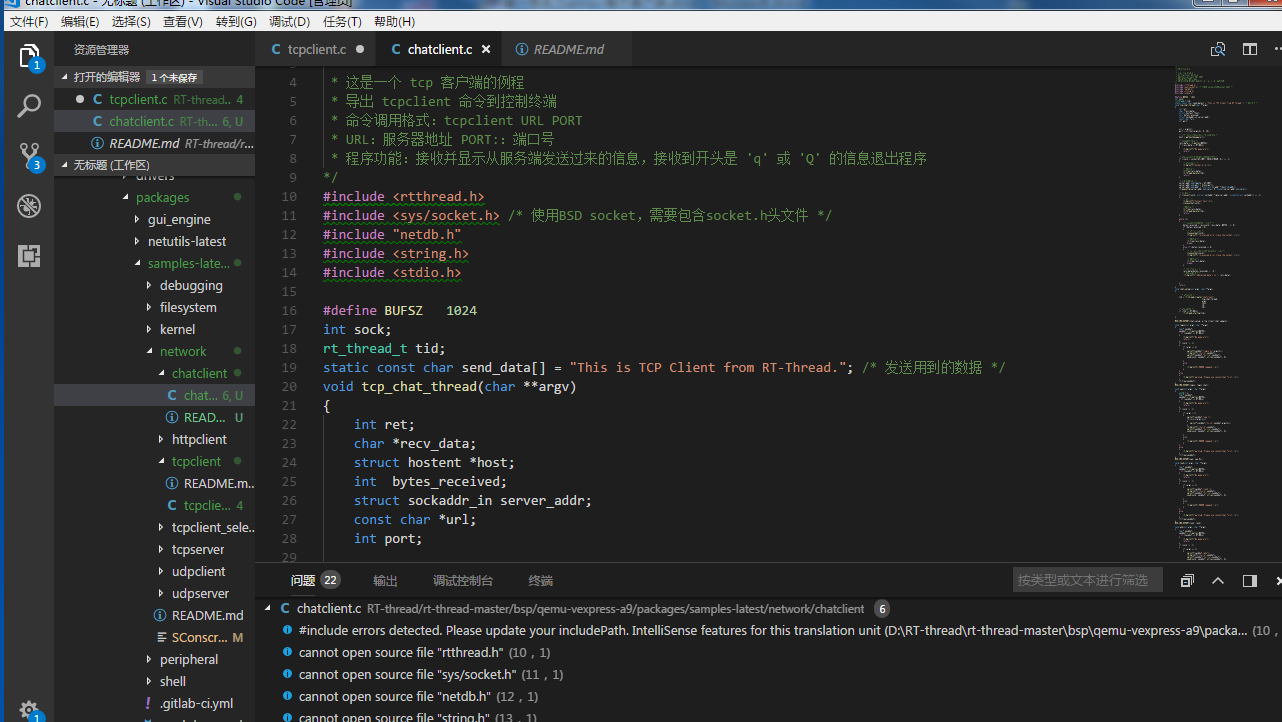This screenshot has width=1282, height=722.
Task: Open the 帮助(H) menu
Action: [x=394, y=21]
